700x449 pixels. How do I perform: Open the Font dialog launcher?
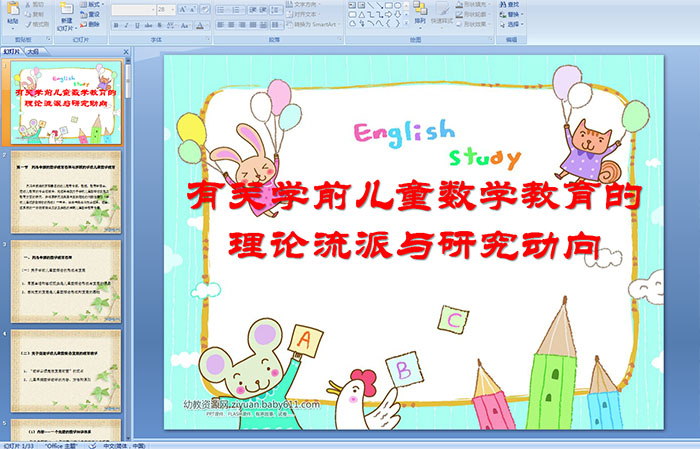click(208, 39)
